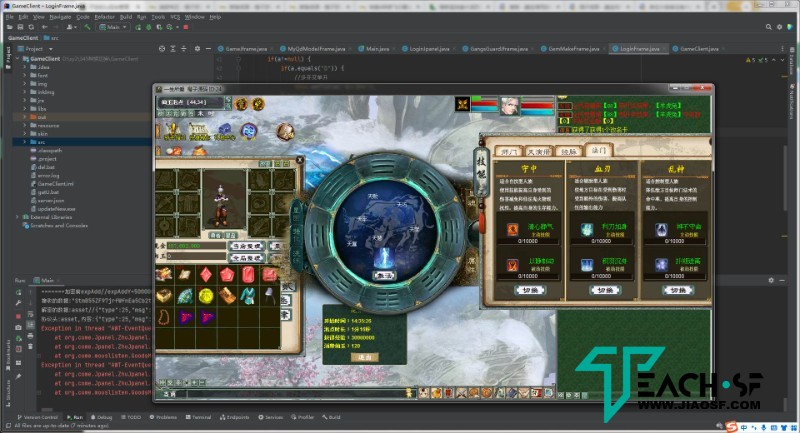Switch to the GameClient.java editor tab
800x433 pixels.
699,49
